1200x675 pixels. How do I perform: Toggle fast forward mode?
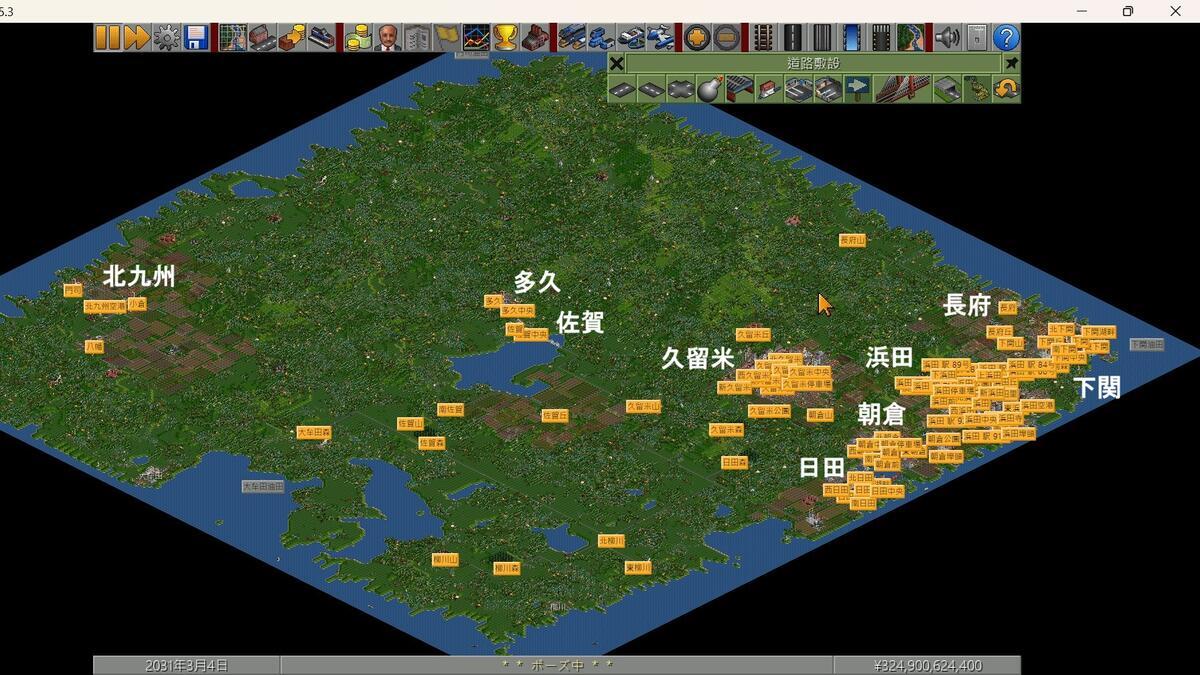tap(136, 38)
